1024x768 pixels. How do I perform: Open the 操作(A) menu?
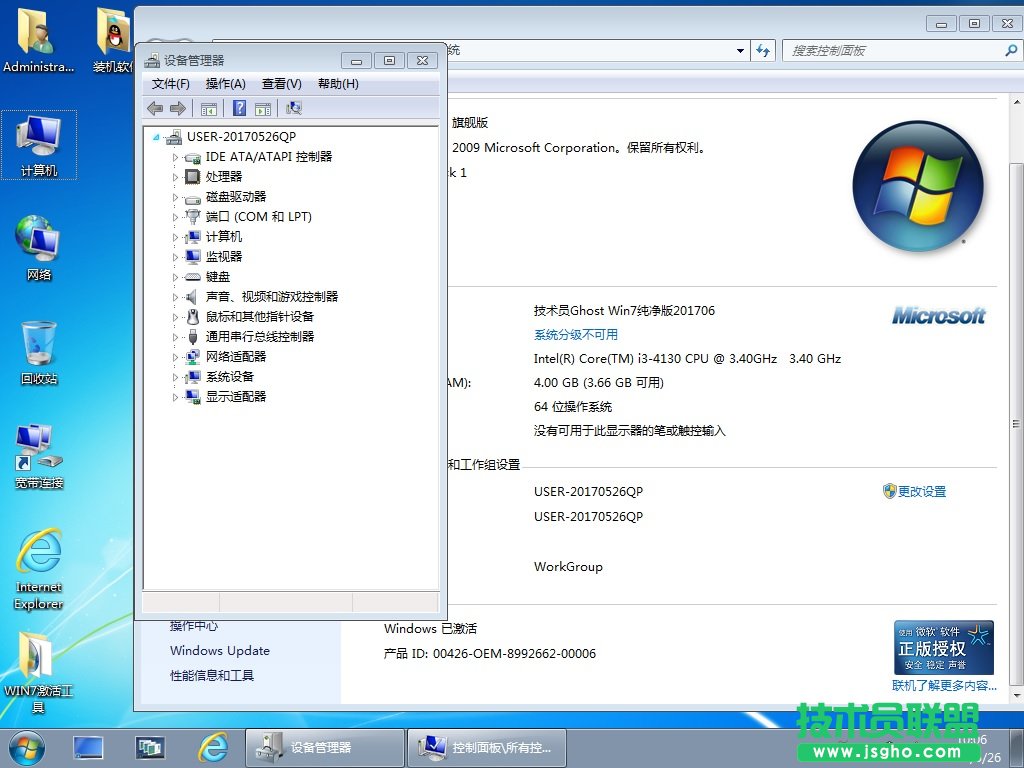tap(223, 84)
